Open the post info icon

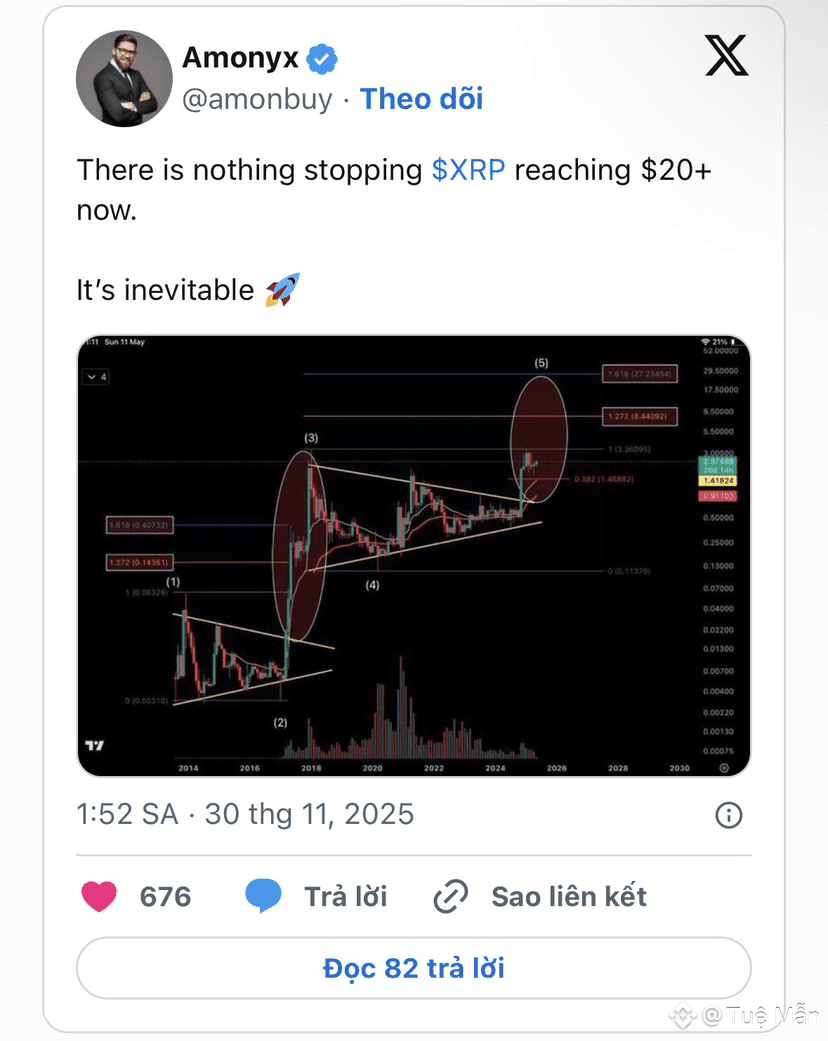pos(729,815)
